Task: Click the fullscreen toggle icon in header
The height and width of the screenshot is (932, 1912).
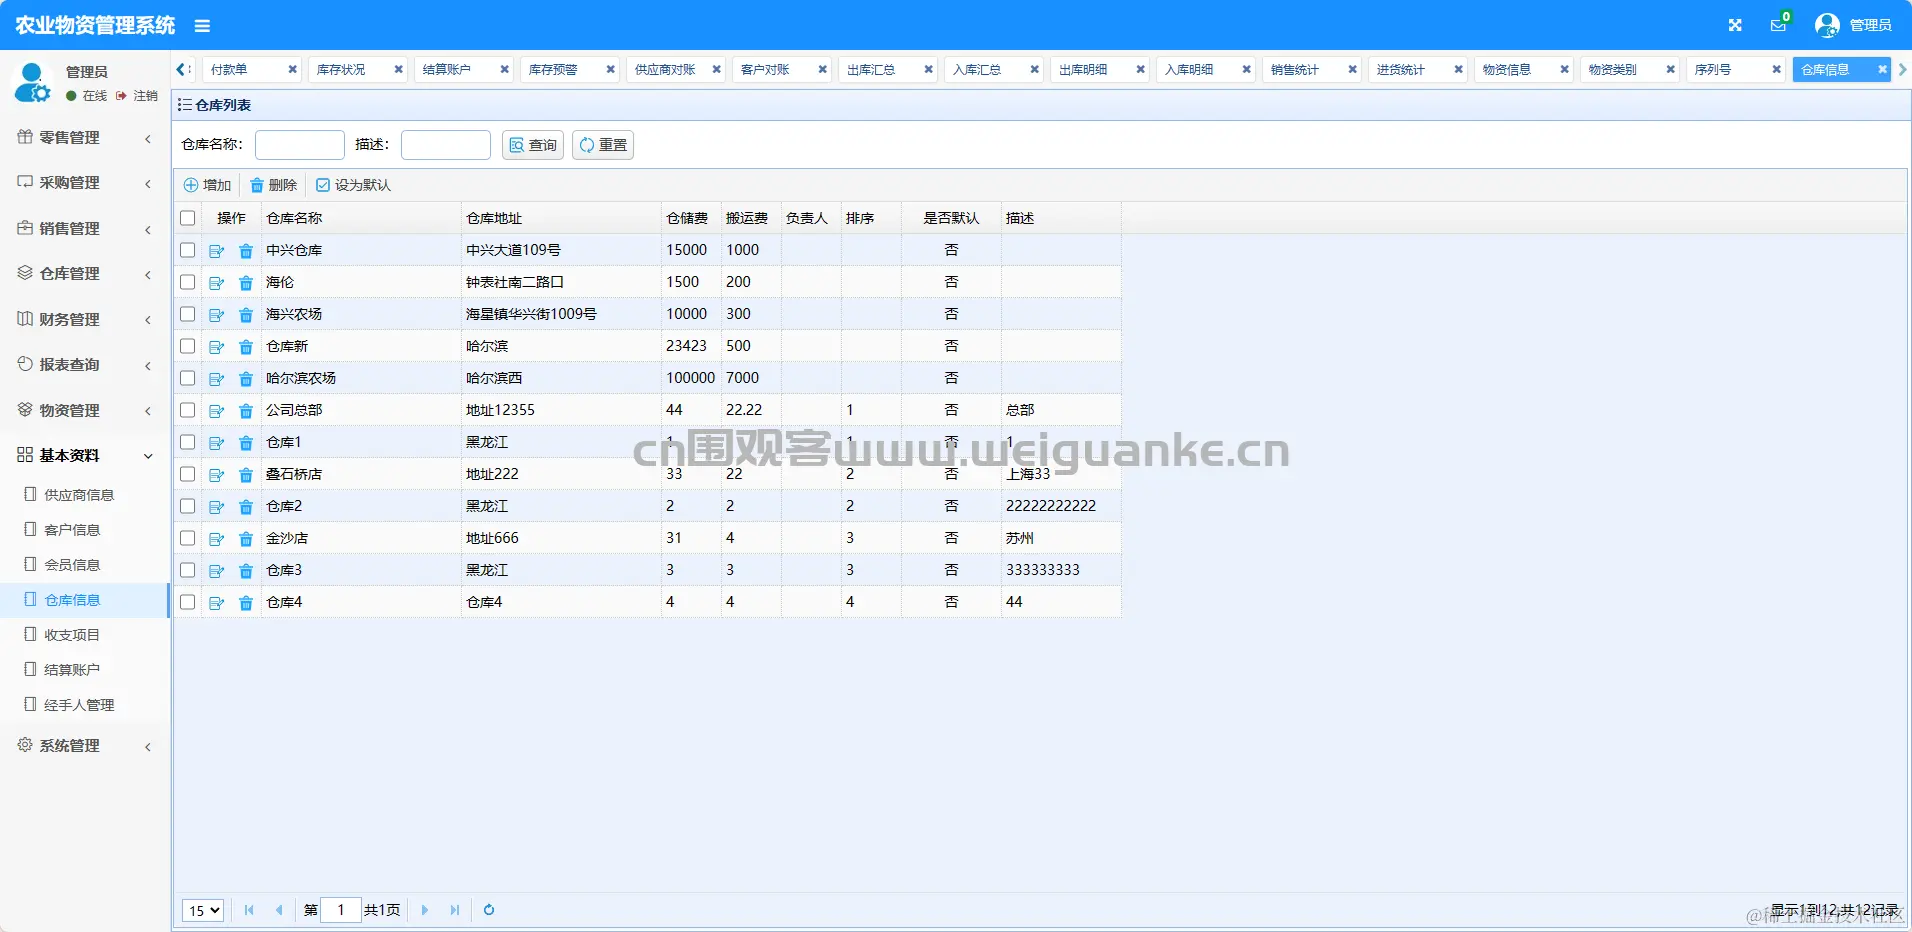Action: [1735, 25]
